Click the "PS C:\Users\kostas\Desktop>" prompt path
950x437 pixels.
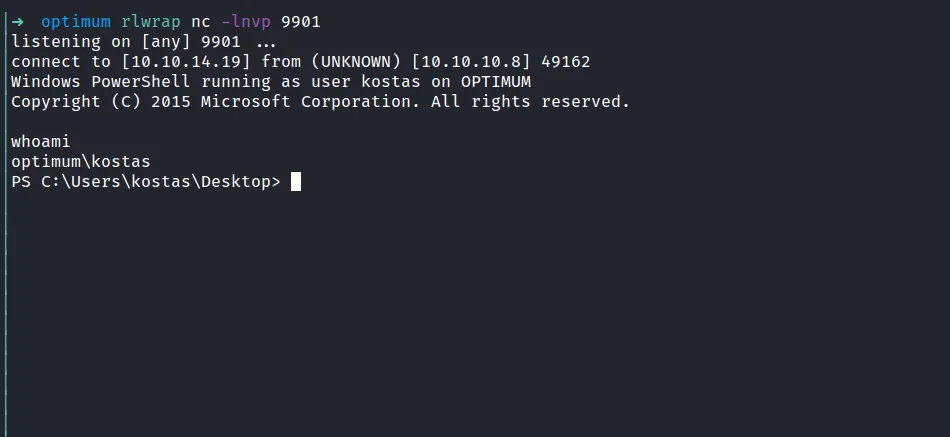[146, 182]
